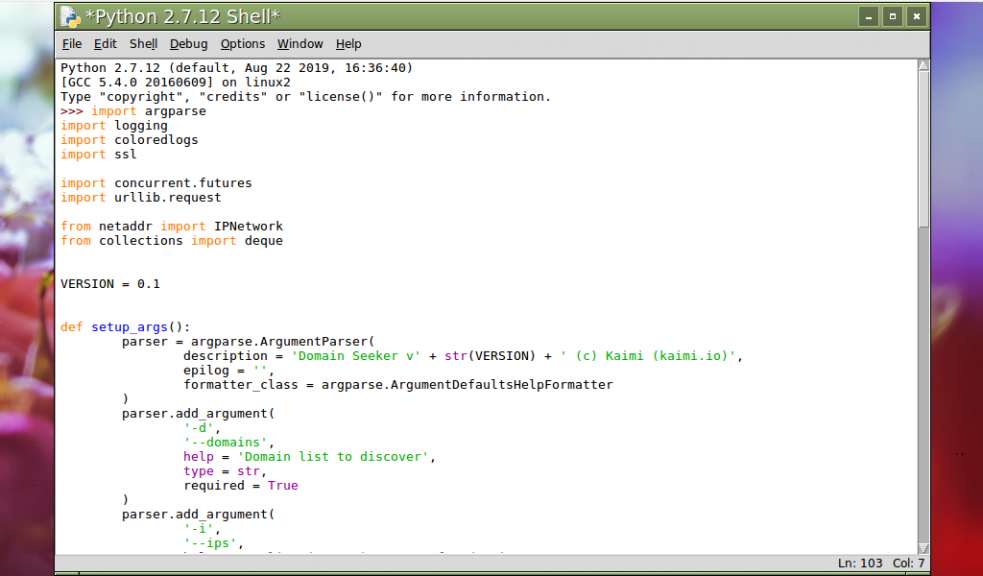983x576 pixels.
Task: Click the copyright/credits information line
Action: pyautogui.click(x=306, y=97)
